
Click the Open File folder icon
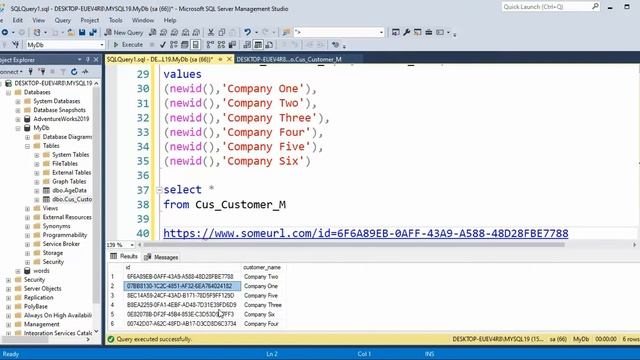click(71, 32)
